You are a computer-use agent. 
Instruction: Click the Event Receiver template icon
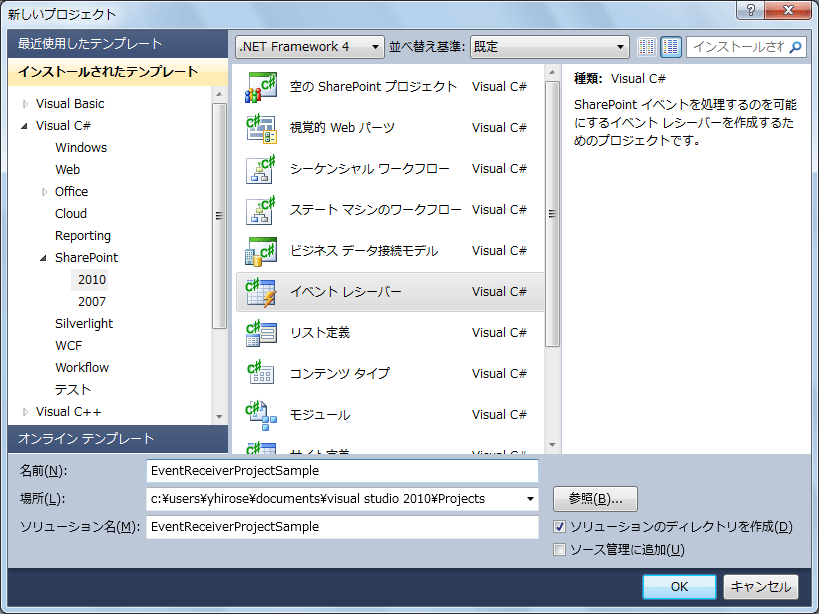(x=261, y=292)
